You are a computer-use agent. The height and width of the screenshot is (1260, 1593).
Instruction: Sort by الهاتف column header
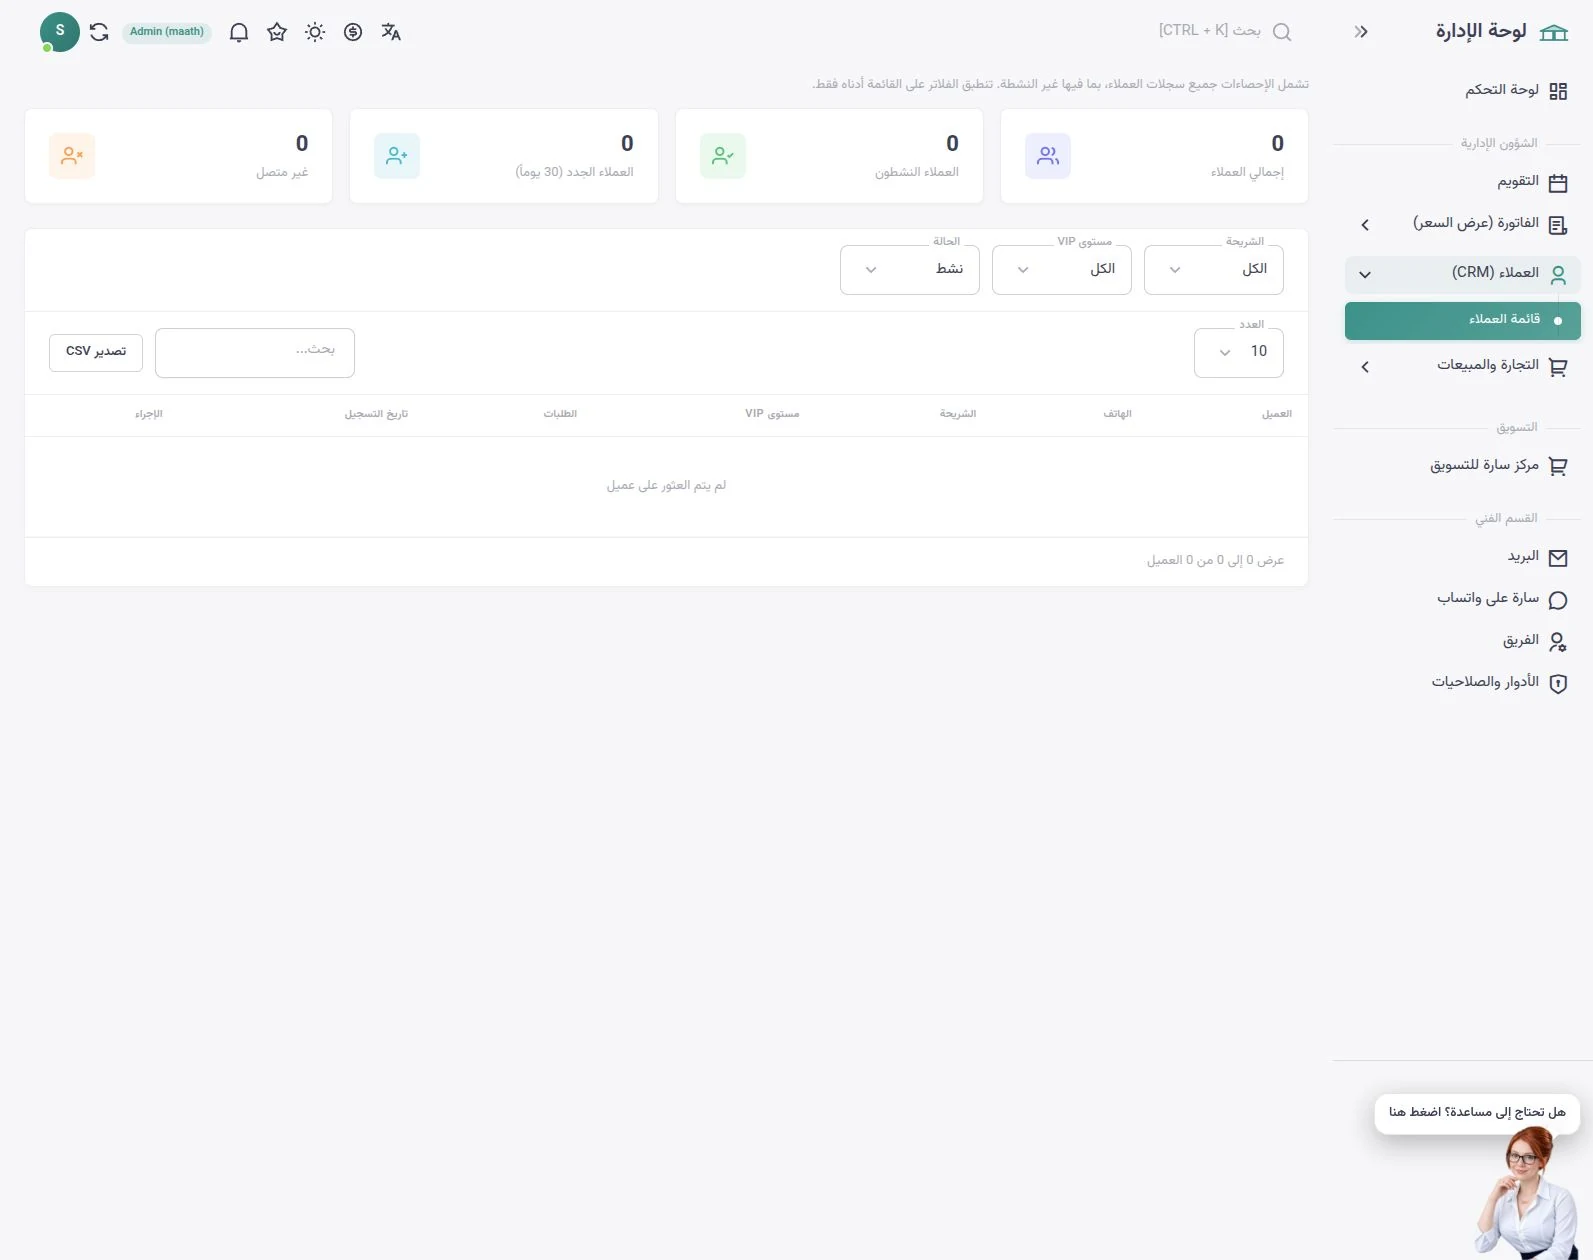pyautogui.click(x=1118, y=414)
